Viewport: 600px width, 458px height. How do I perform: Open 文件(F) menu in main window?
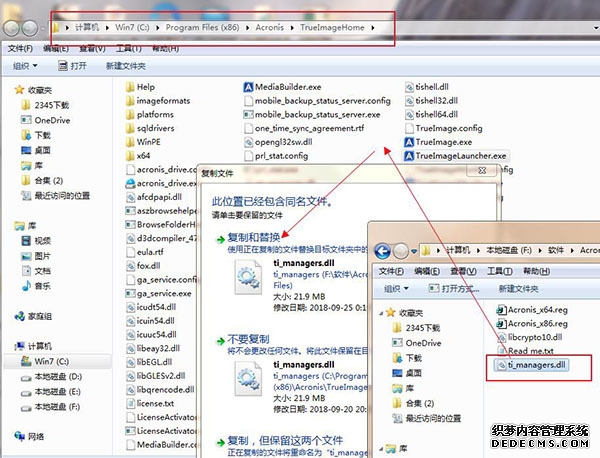(x=21, y=48)
